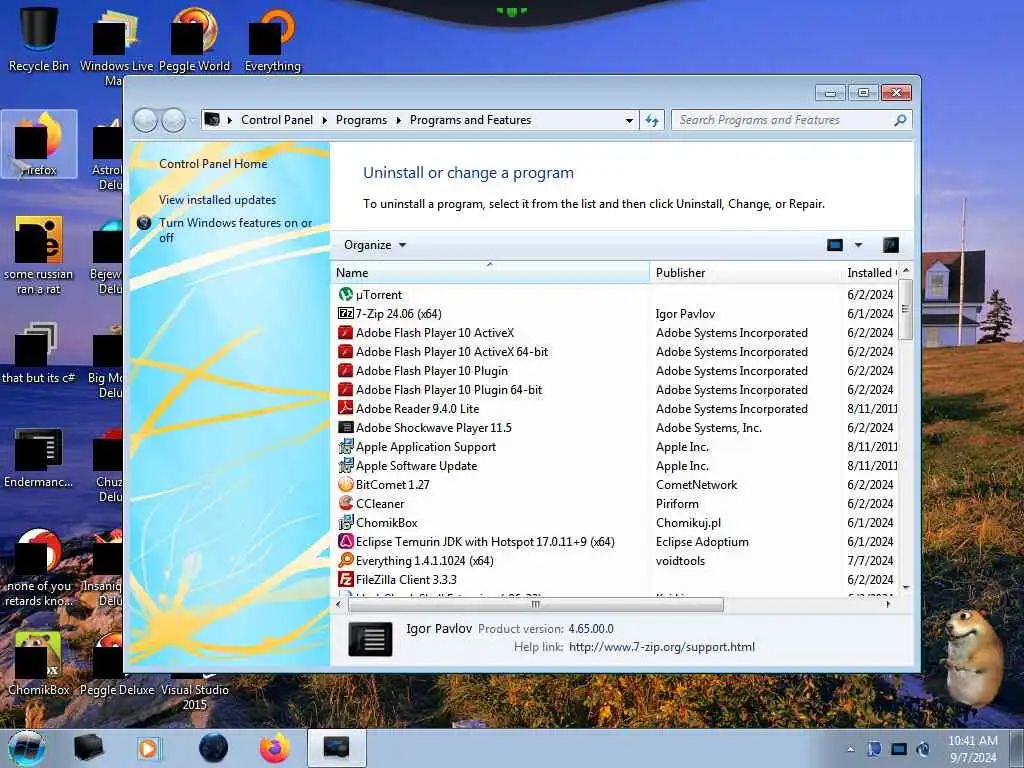The height and width of the screenshot is (768, 1024).
Task: Select Adobe Reader 9.4.0 Lite icon
Action: pyautogui.click(x=345, y=408)
